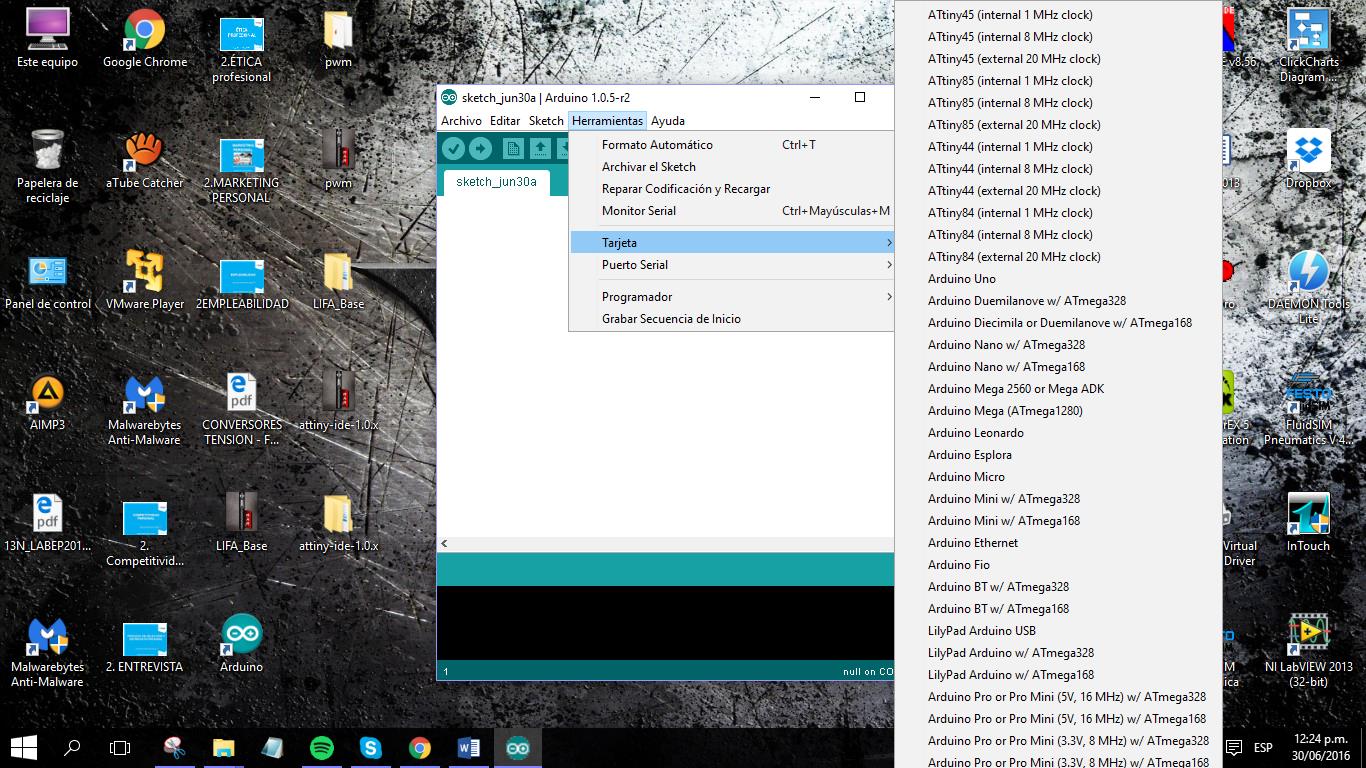1366x768 pixels.
Task: Open the Action Center notifications icon
Action: coord(1234,747)
